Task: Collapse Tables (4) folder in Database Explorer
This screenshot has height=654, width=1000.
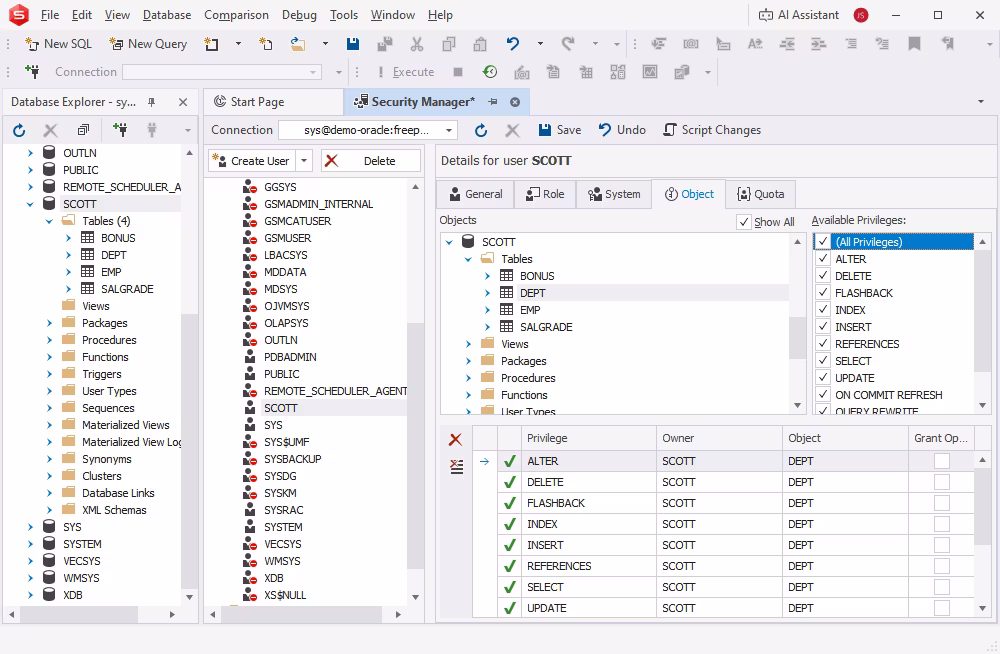Action: [x=49, y=221]
